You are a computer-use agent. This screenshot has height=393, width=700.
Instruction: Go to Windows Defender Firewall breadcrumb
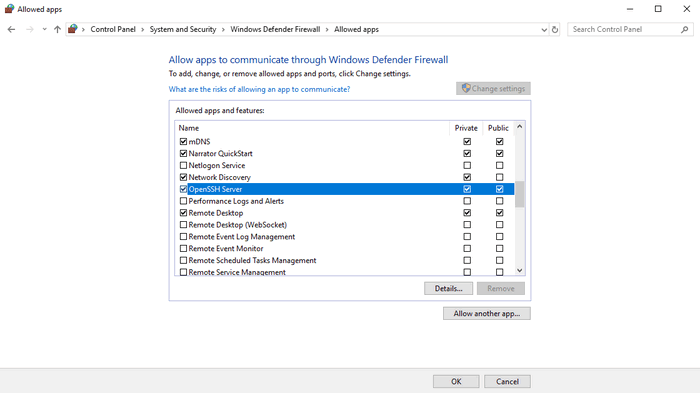tap(275, 29)
